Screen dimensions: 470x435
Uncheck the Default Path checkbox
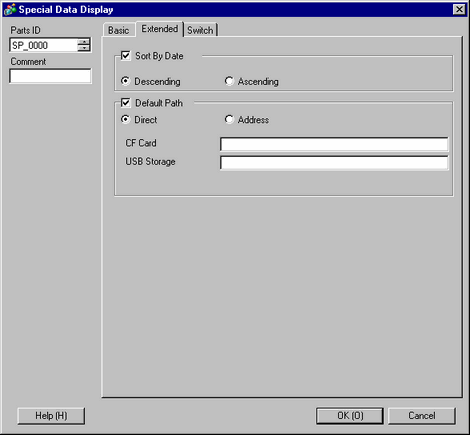point(126,102)
